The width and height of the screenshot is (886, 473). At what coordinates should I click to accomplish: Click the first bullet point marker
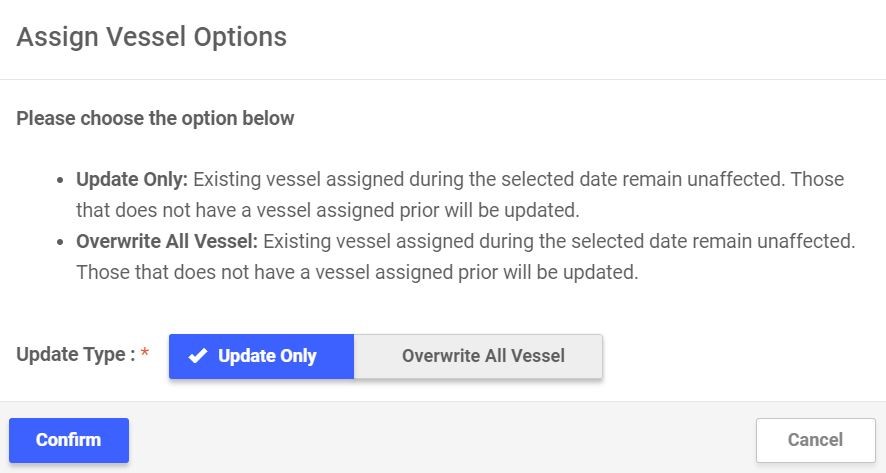point(61,181)
